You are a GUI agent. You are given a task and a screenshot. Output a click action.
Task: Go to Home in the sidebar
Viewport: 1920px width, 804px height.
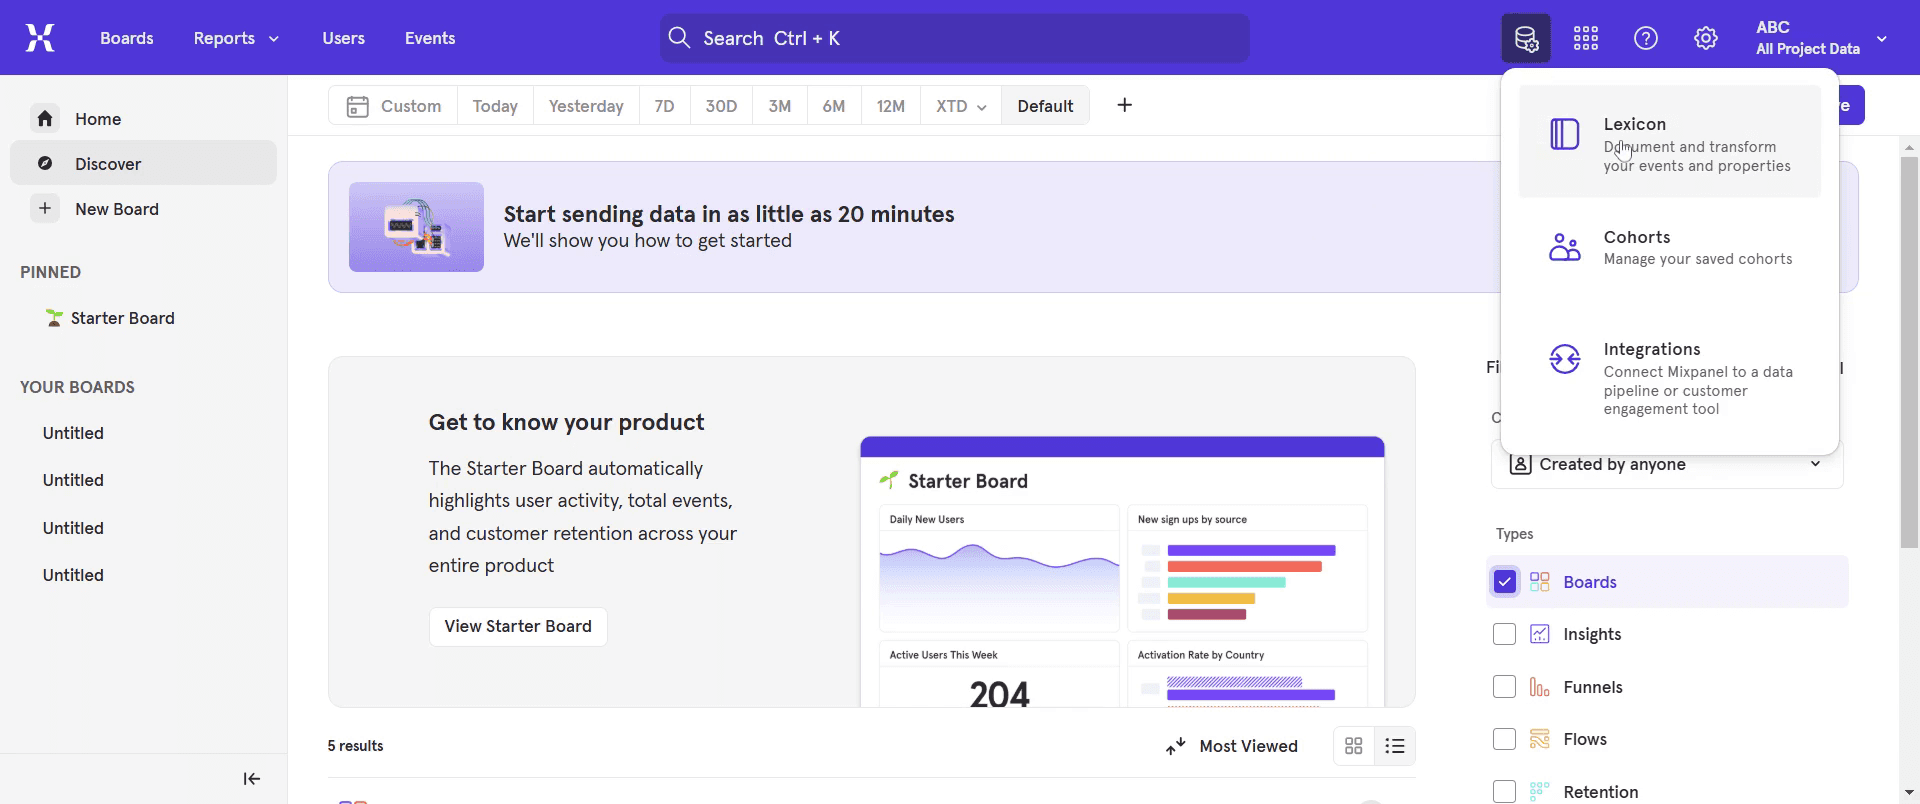143,119
